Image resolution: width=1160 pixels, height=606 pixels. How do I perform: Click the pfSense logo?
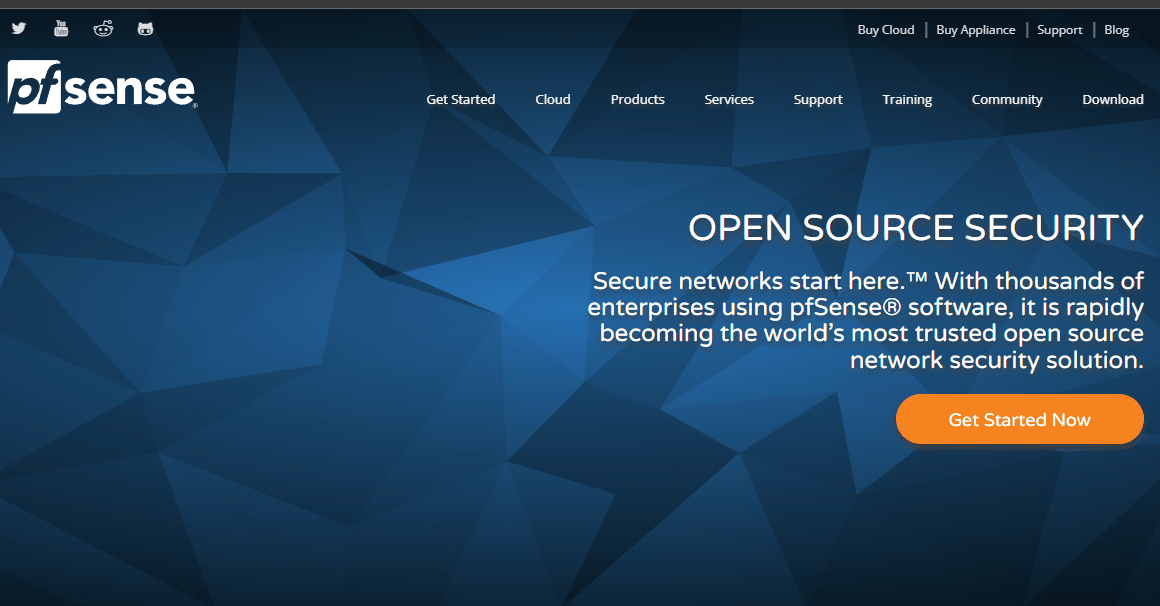coord(101,87)
